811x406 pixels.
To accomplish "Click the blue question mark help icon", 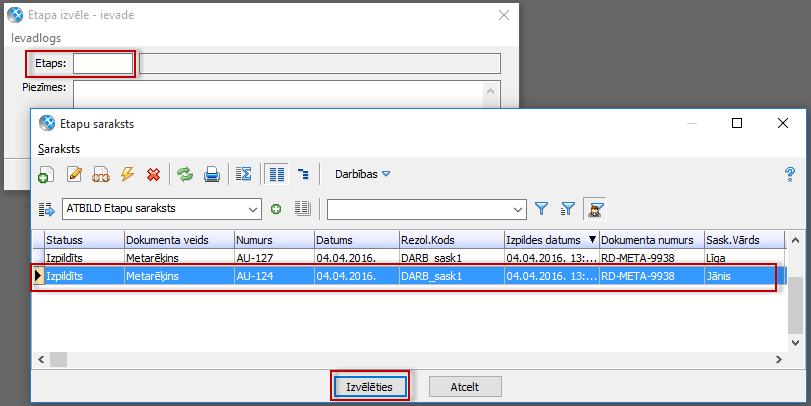I will coord(790,174).
